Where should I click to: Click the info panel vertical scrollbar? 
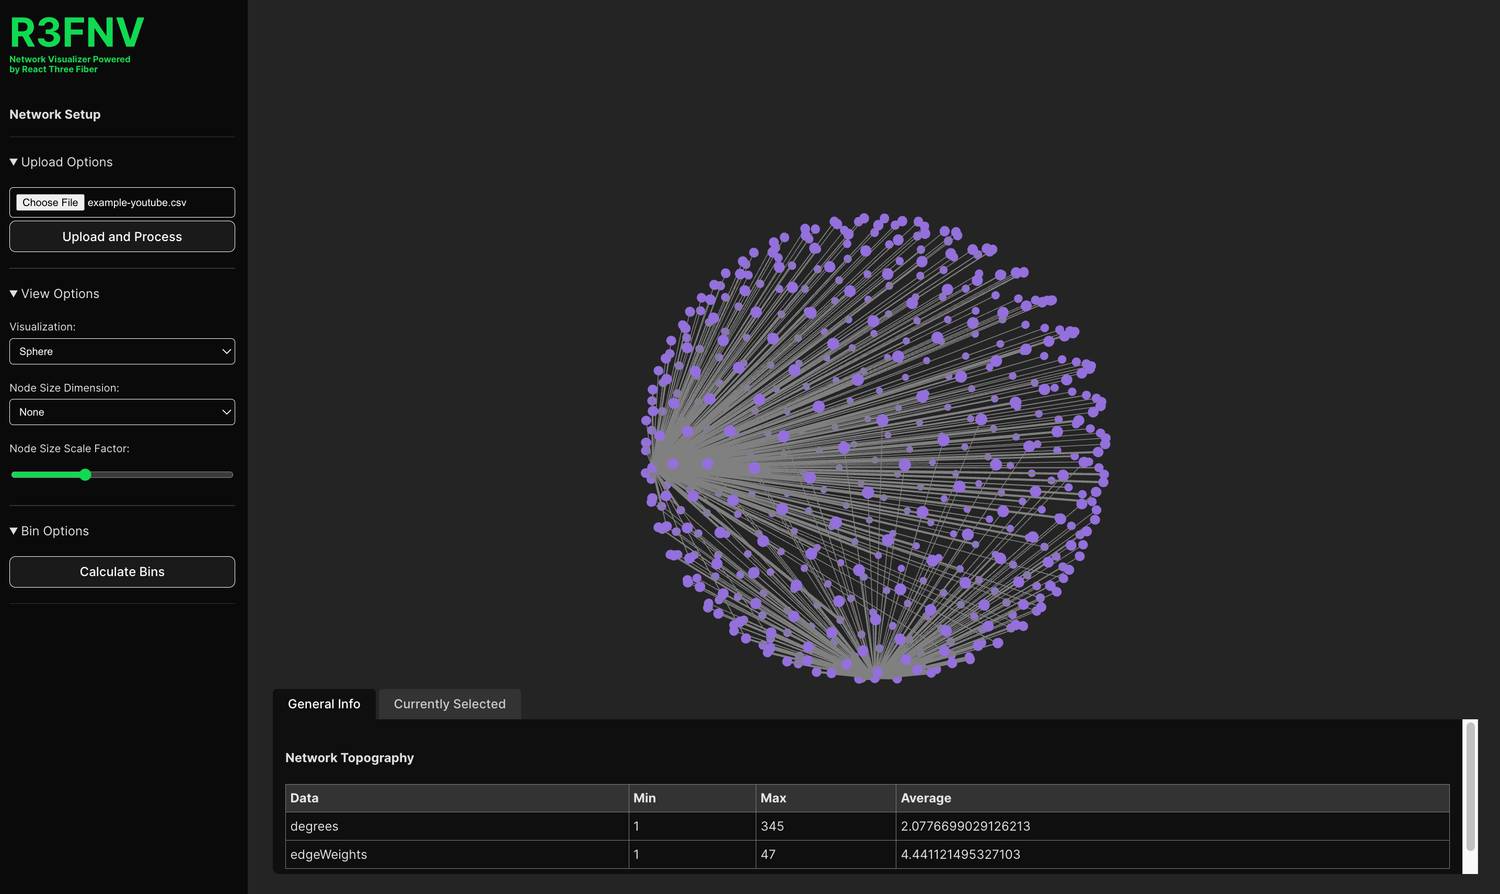click(x=1470, y=785)
